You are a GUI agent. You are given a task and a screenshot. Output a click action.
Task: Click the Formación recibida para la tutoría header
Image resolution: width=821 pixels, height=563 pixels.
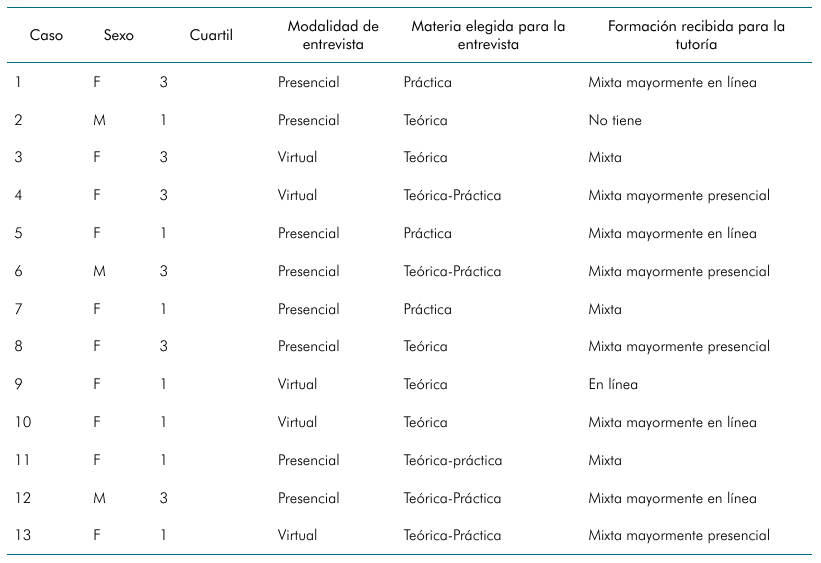click(696, 35)
